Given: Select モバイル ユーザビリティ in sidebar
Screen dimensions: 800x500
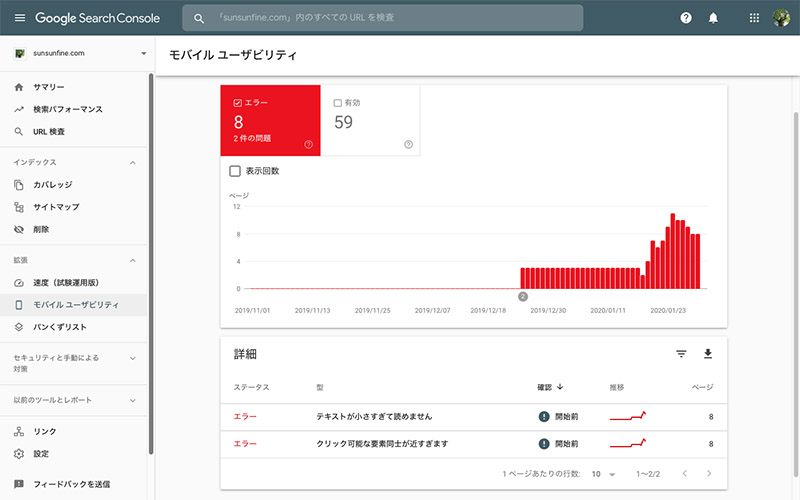Looking at the screenshot, I should coord(73,305).
